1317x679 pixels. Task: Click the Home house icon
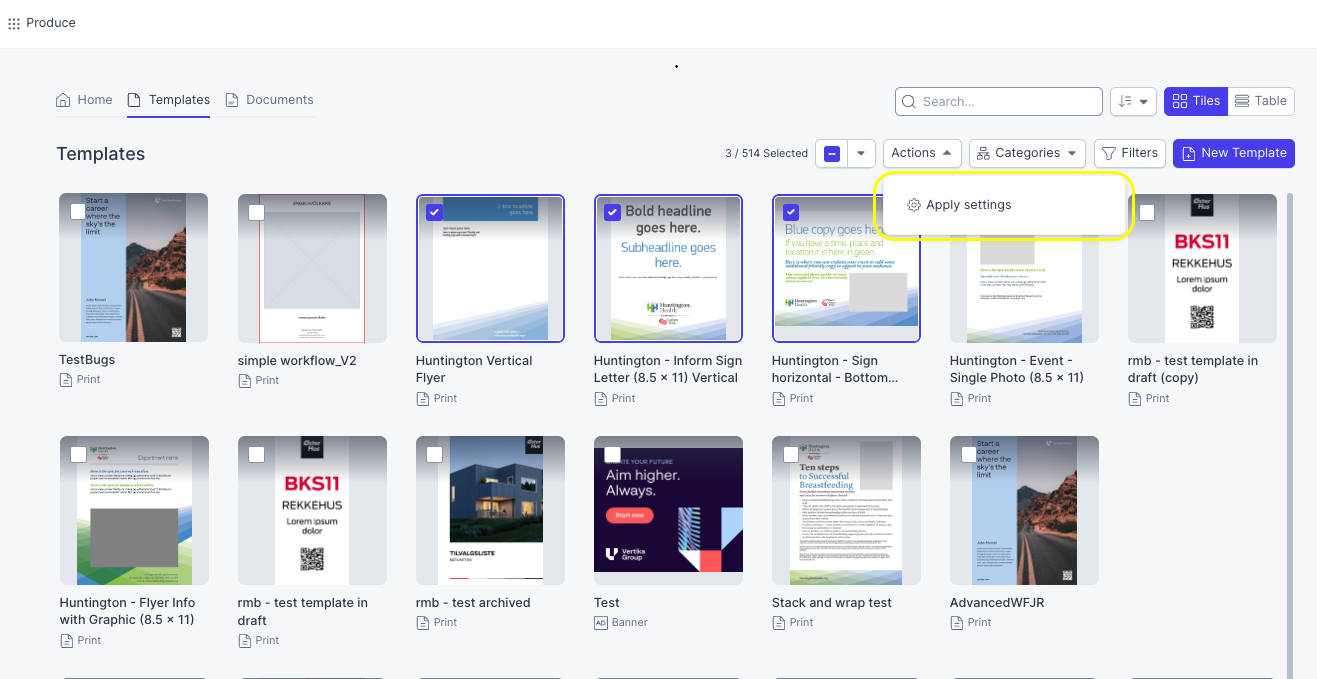click(63, 100)
